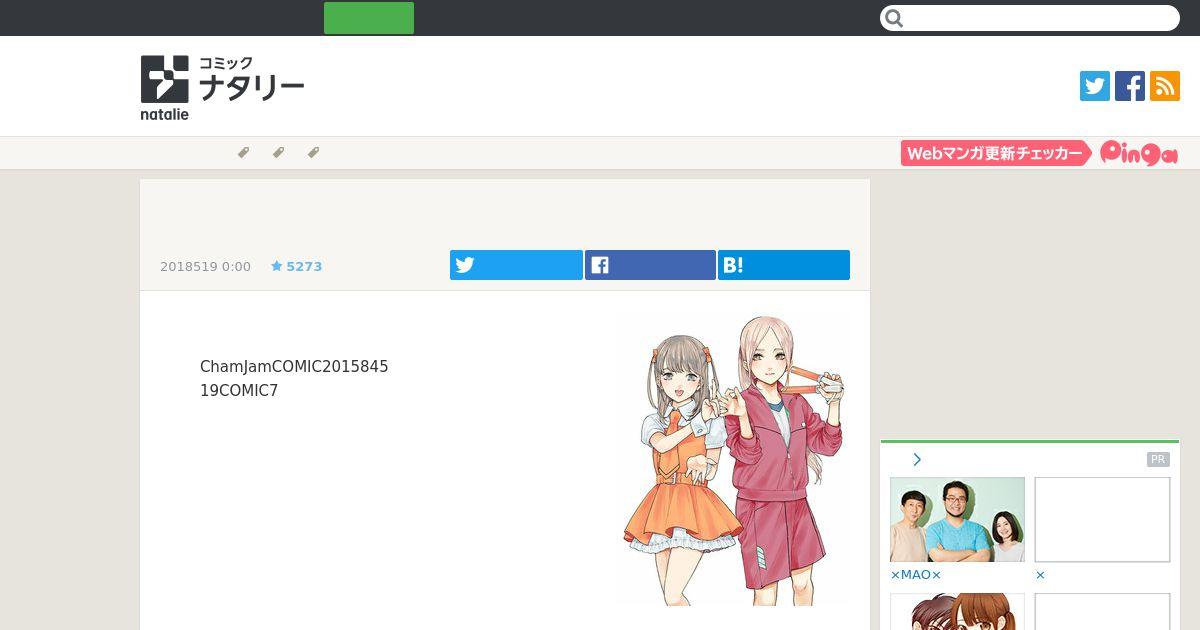Click the article date 2018519 0:00
The image size is (1200, 630).
point(205,266)
